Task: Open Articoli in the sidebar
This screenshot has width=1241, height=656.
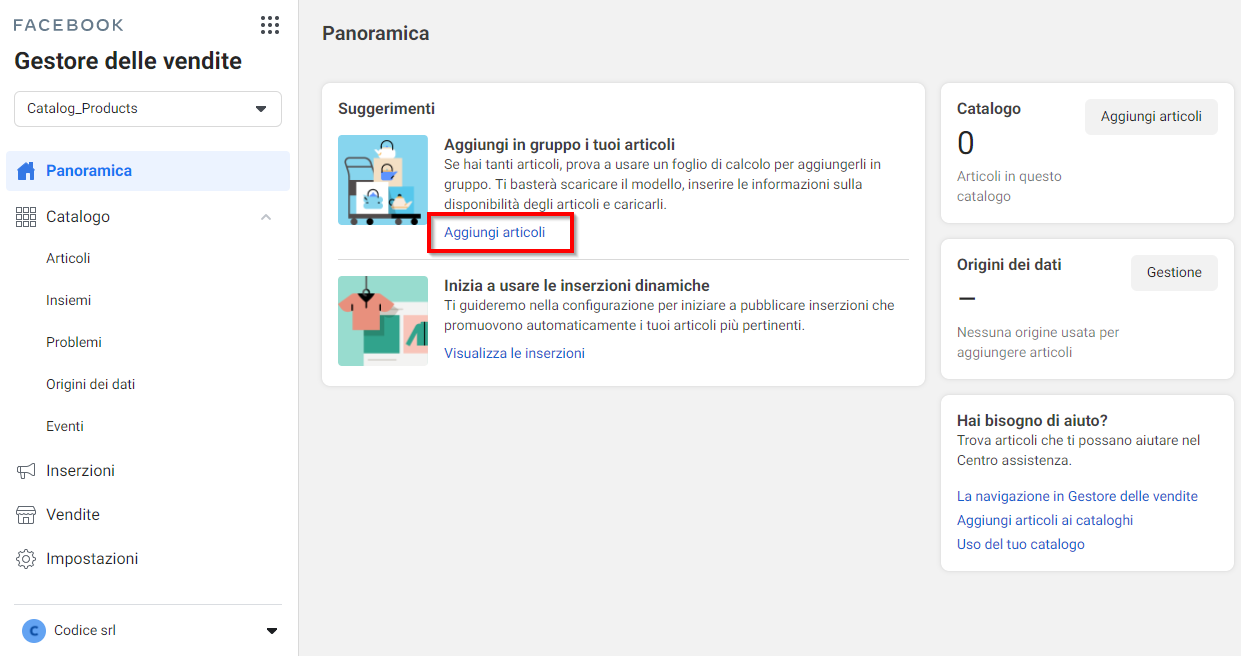Action: (x=68, y=258)
